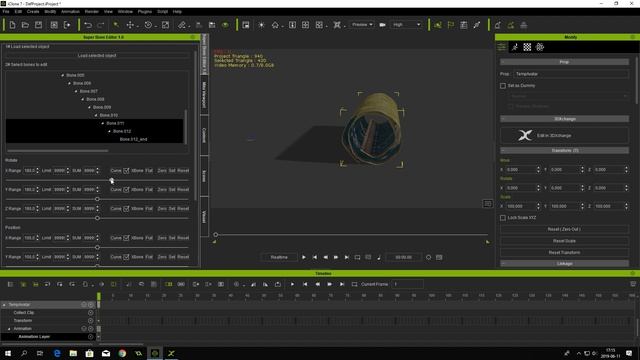640x360 pixels.
Task: Toggle Collect Clip track circle button
Action: 90,313
